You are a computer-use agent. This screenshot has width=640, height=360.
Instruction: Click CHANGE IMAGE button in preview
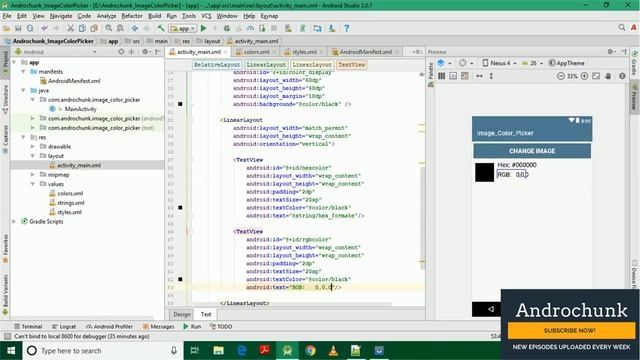click(532, 151)
